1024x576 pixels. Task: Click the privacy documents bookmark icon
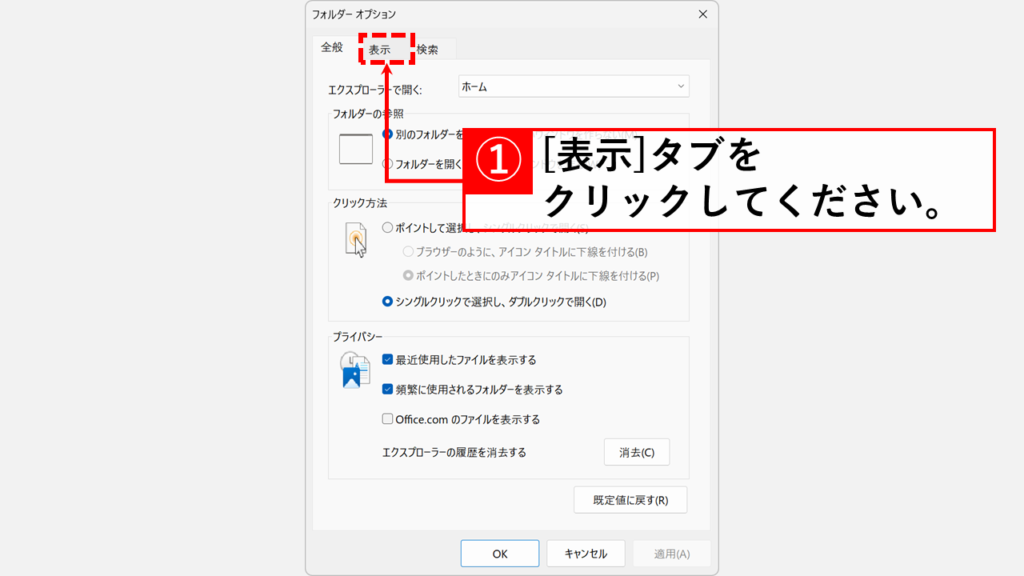(x=355, y=370)
